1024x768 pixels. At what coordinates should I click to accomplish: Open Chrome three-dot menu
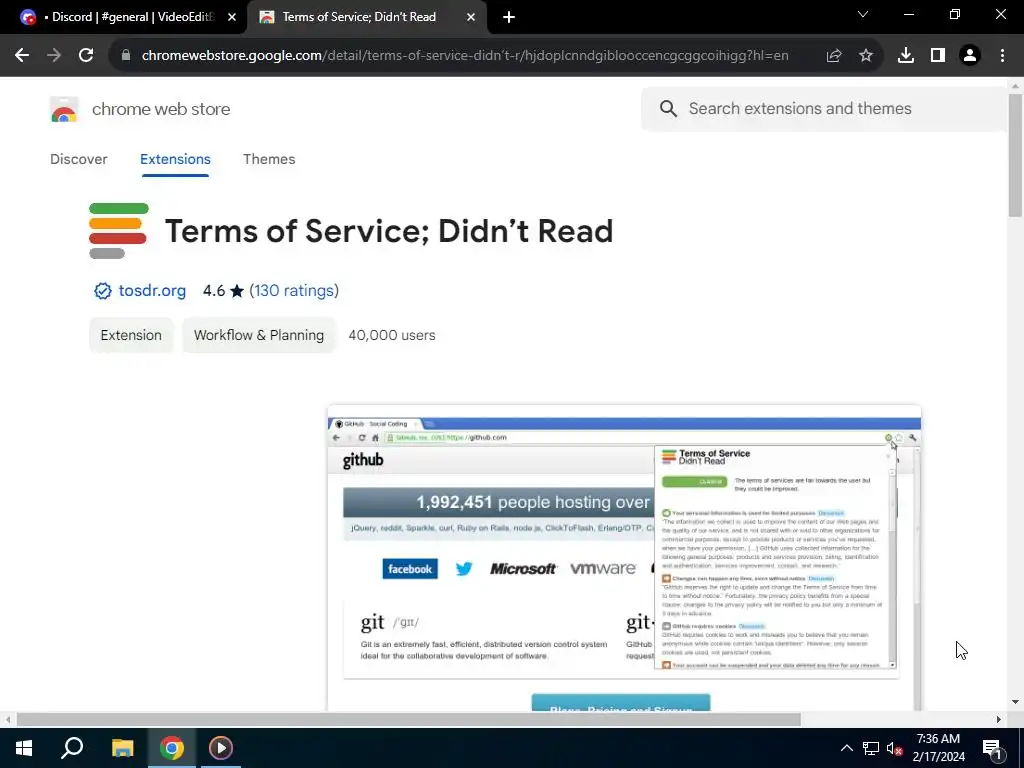point(1002,56)
